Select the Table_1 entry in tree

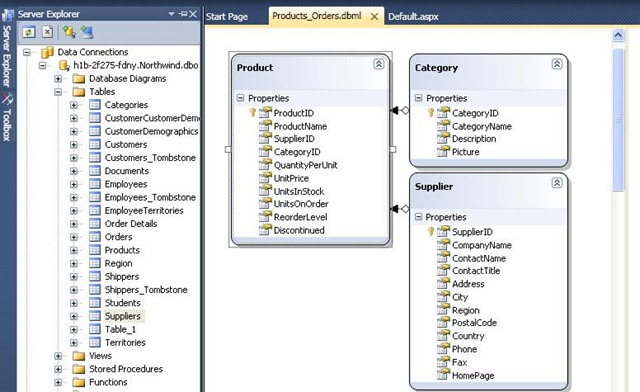120,329
